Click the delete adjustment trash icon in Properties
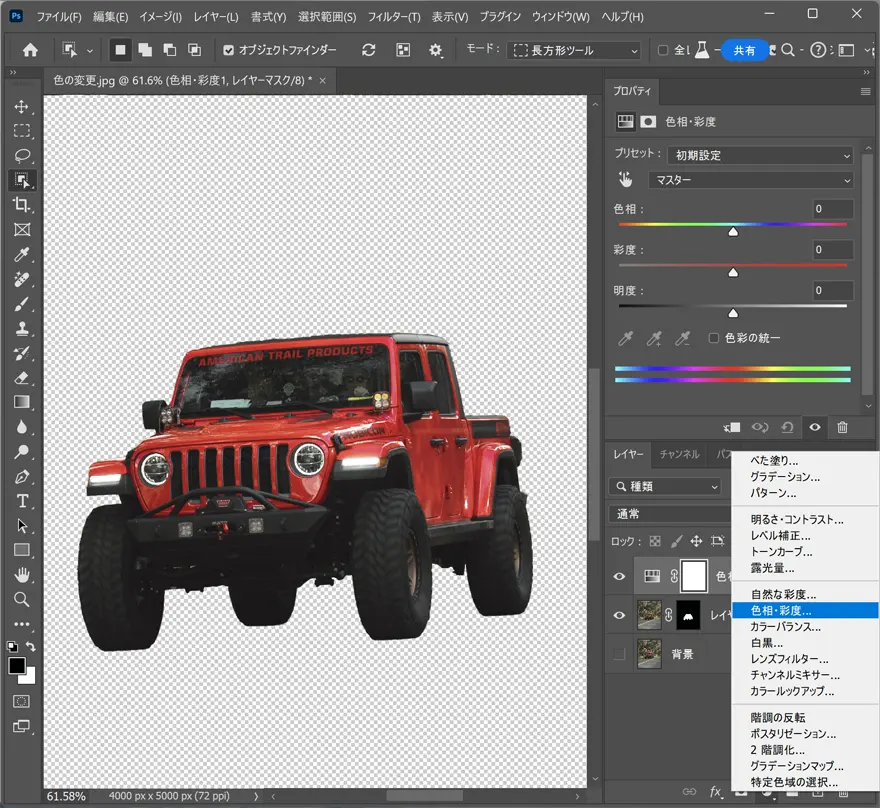Image resolution: width=880 pixels, height=808 pixels. coord(842,428)
